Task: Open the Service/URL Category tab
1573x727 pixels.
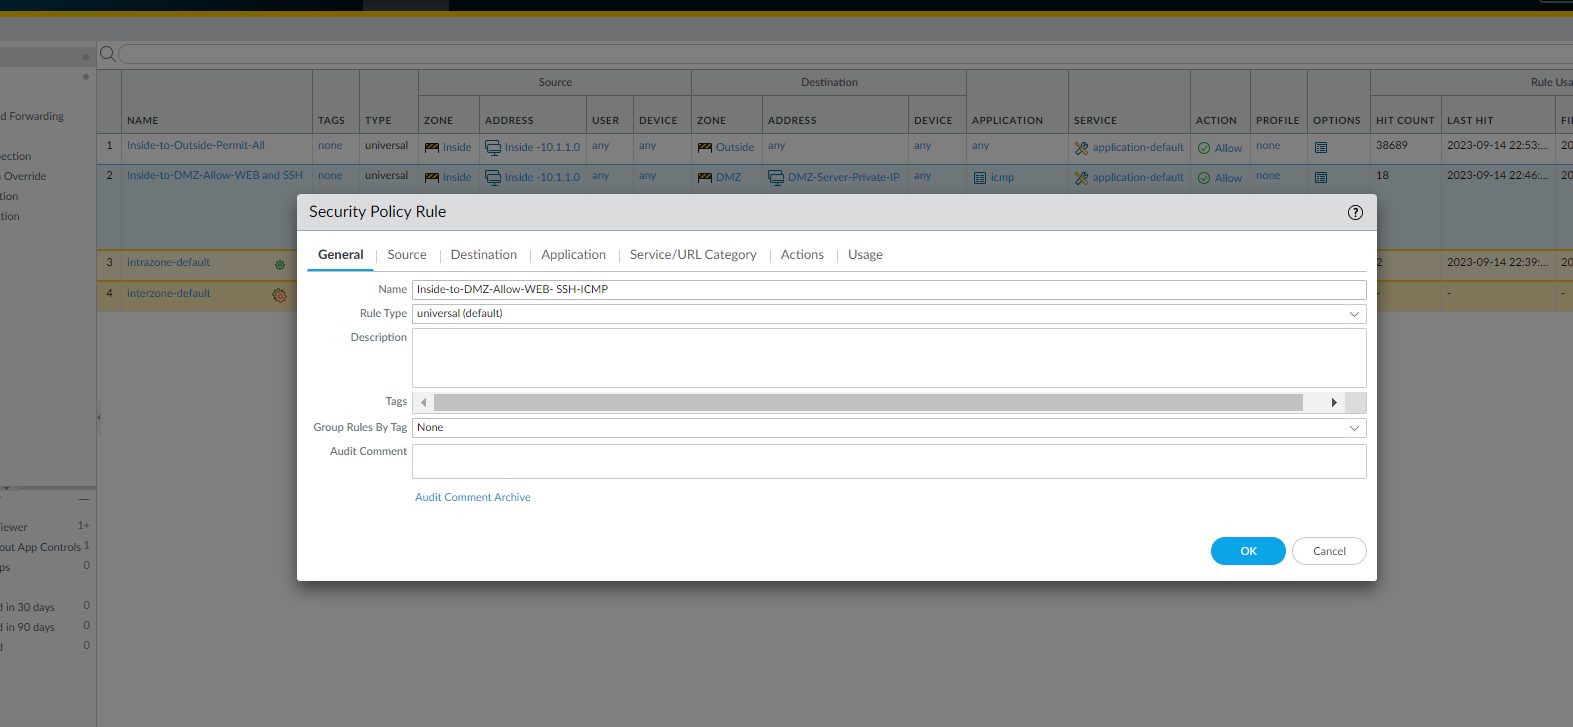Action: [693, 255]
